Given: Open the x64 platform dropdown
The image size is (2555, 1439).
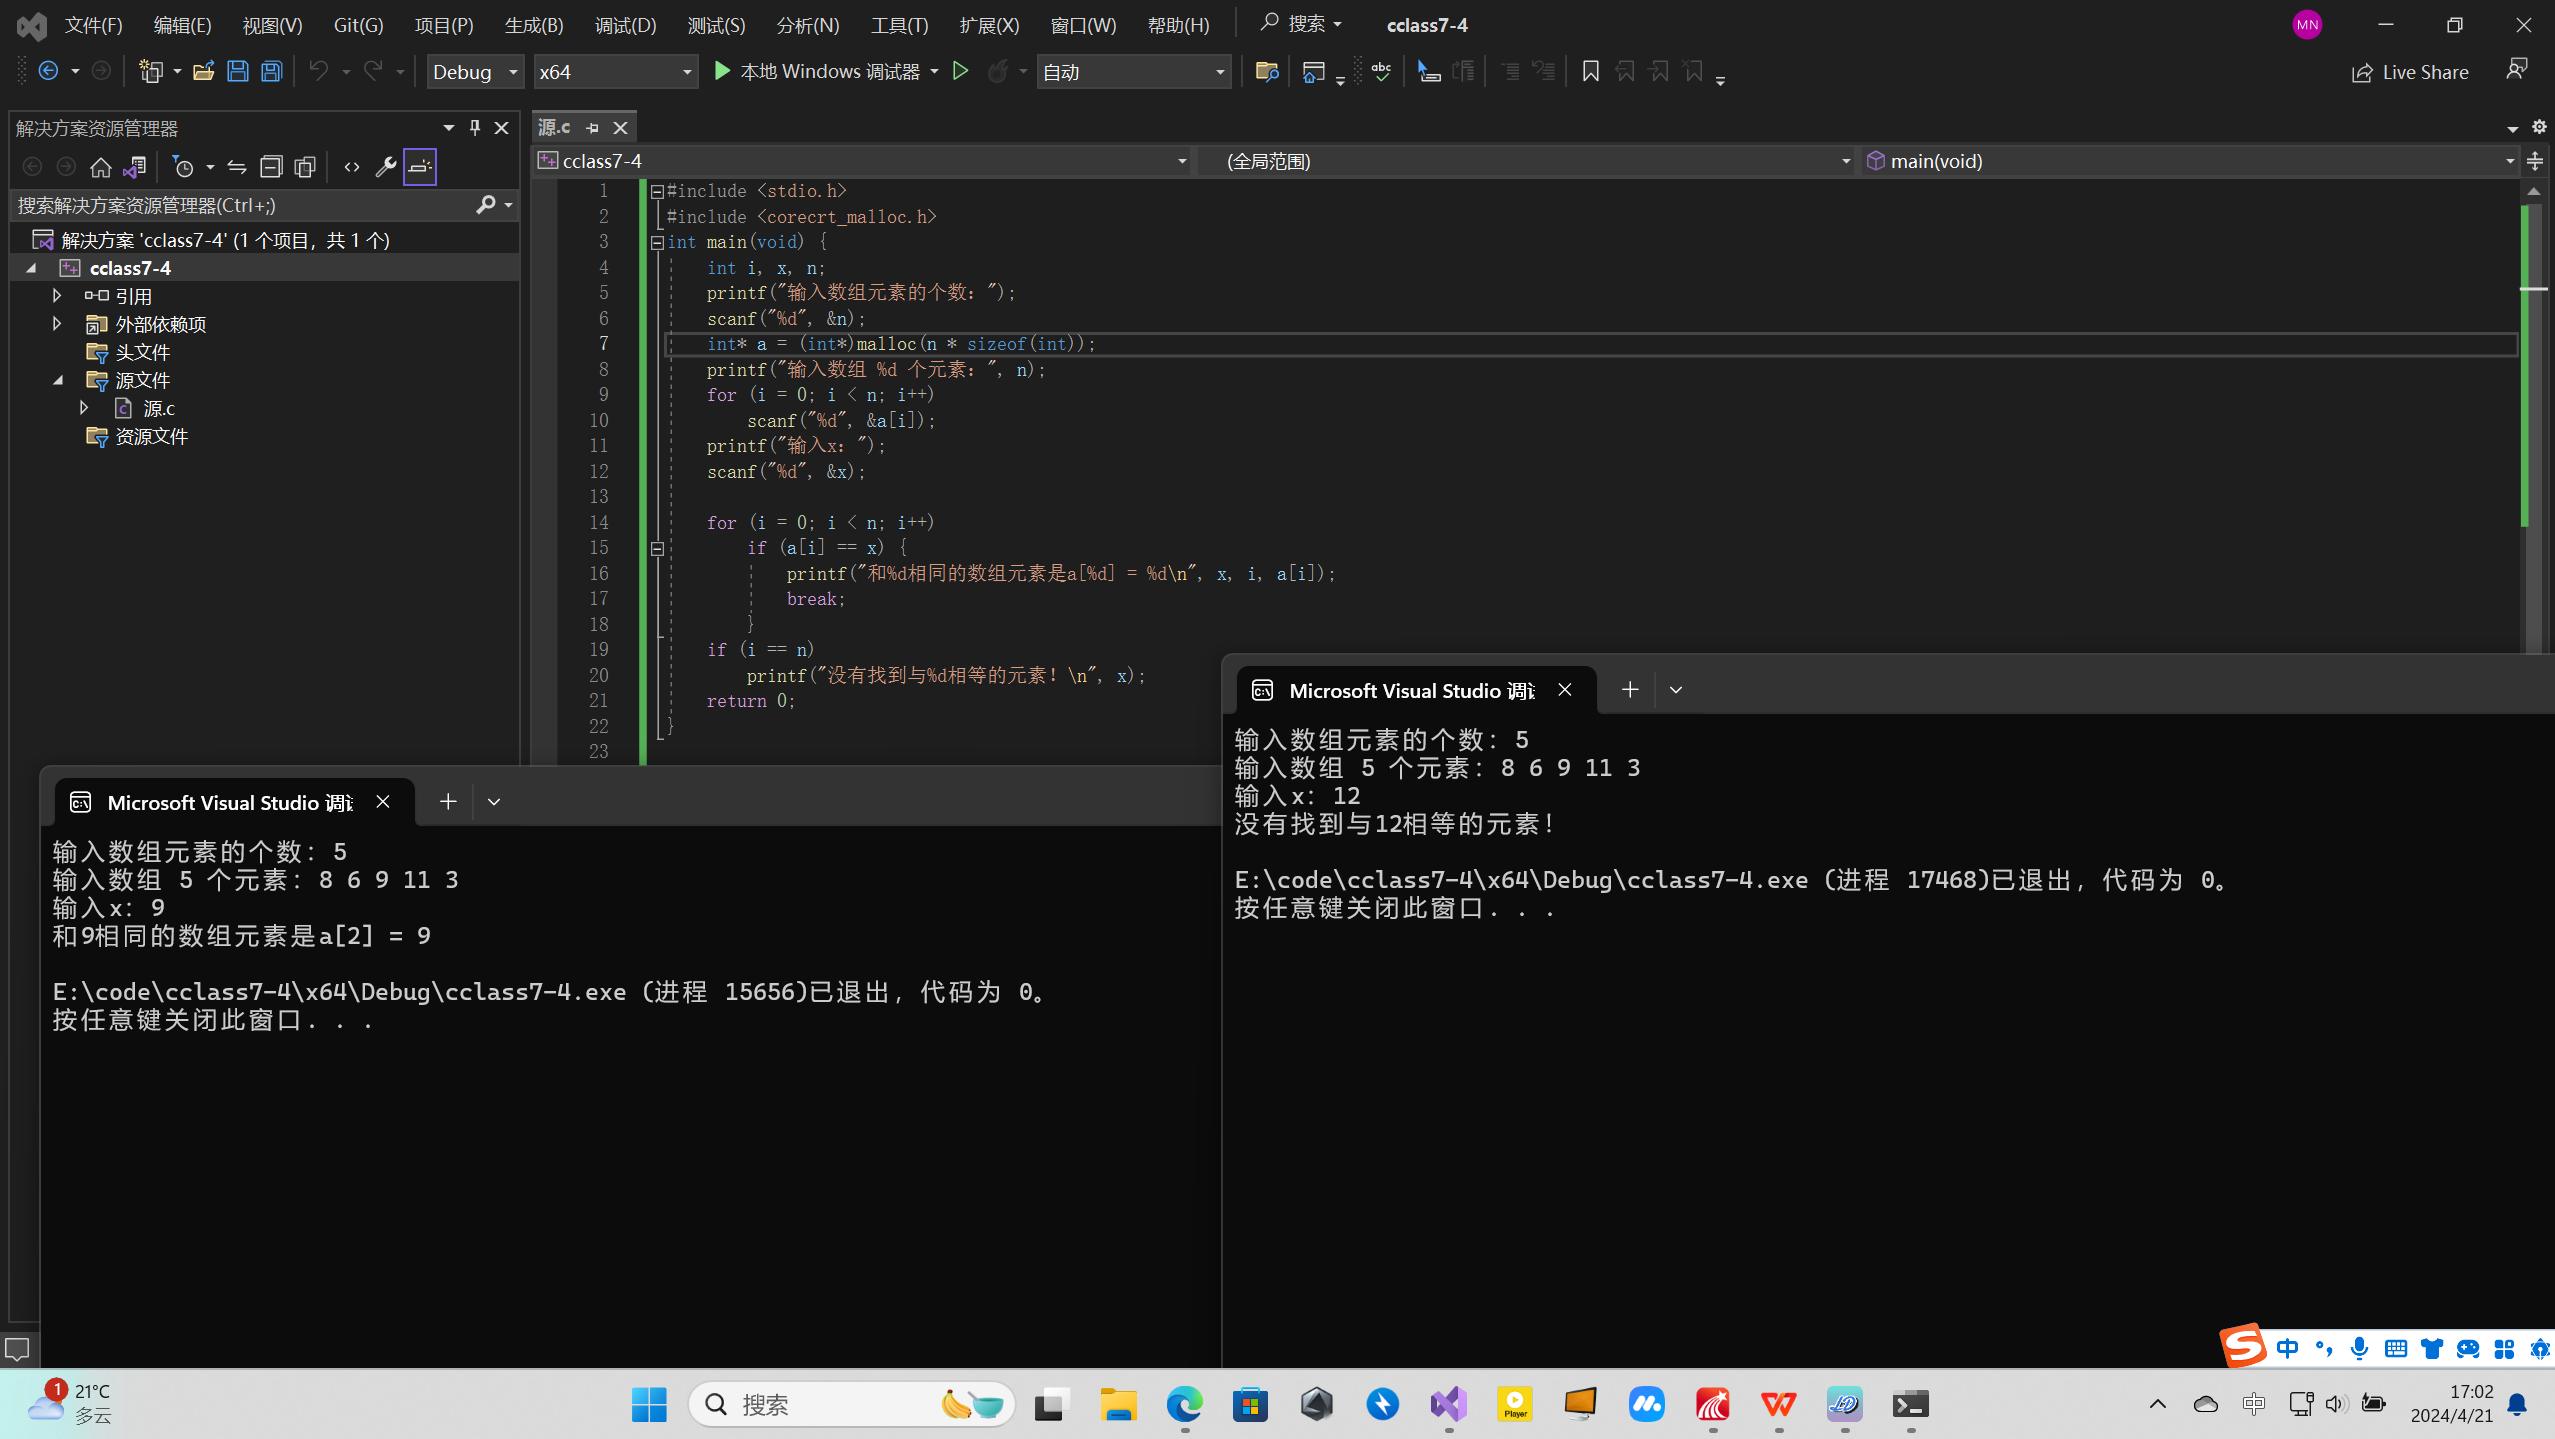Looking at the screenshot, I should pos(615,71).
